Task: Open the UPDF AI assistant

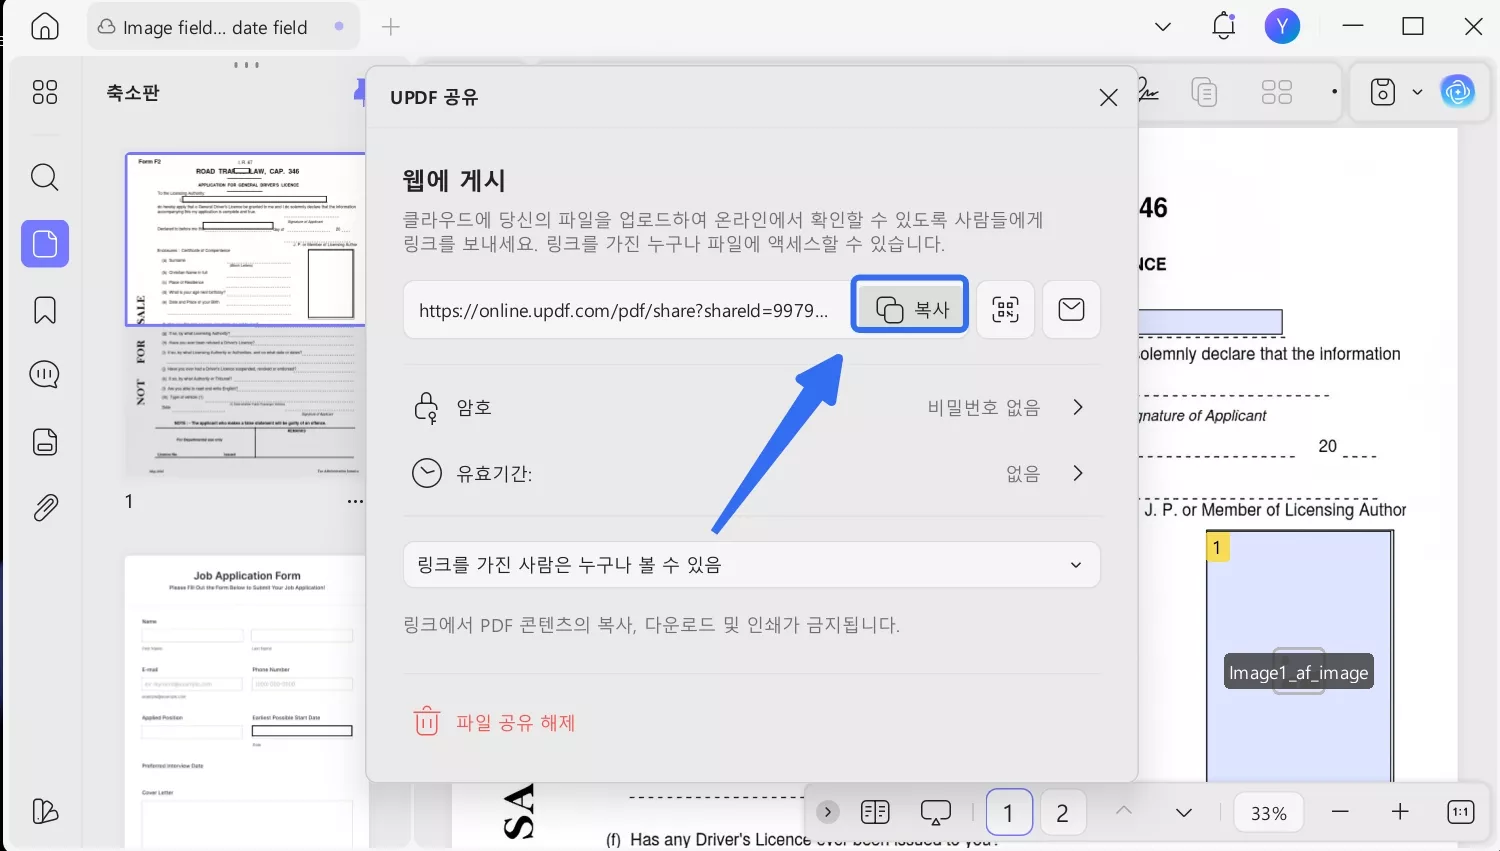Action: click(1458, 91)
